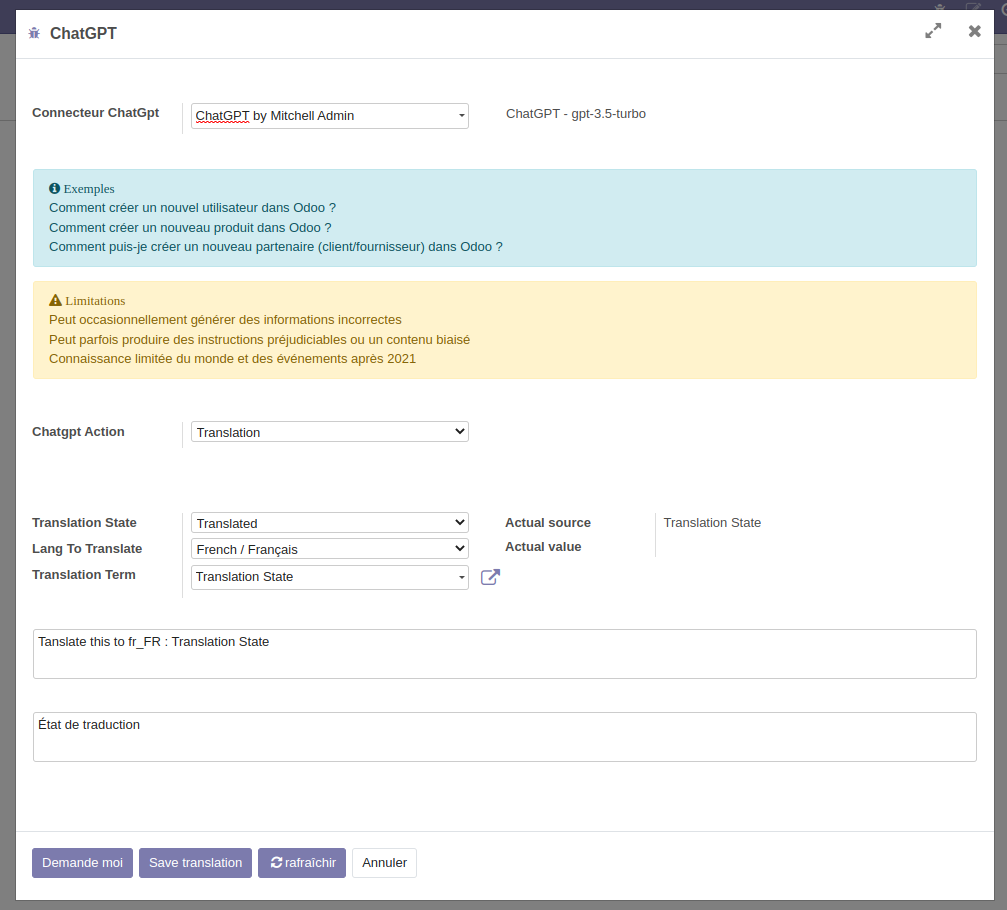Image resolution: width=1007 pixels, height=910 pixels.
Task: Click the prompt text field
Action: pyautogui.click(x=505, y=654)
